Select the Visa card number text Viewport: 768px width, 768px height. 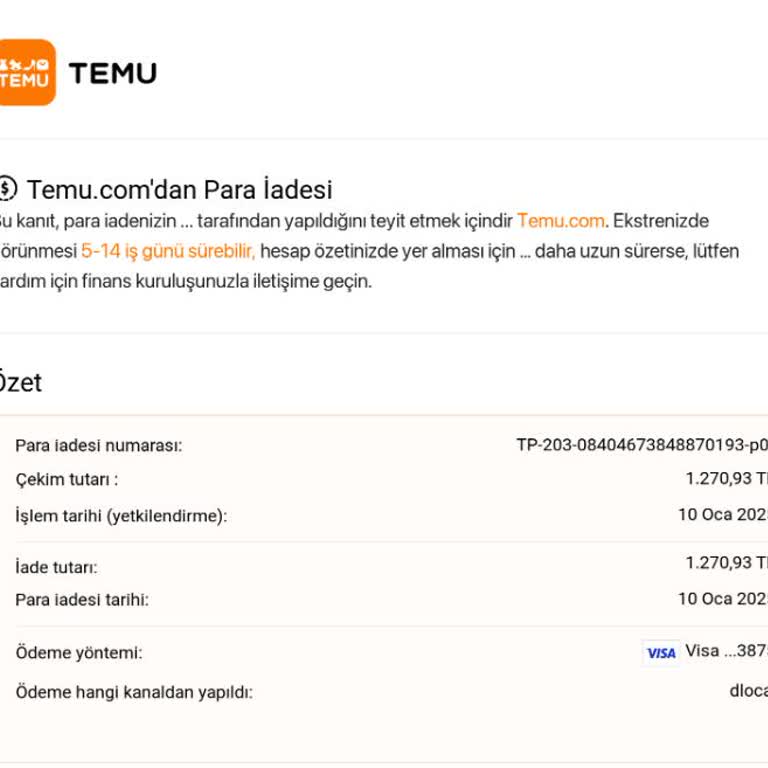point(726,651)
